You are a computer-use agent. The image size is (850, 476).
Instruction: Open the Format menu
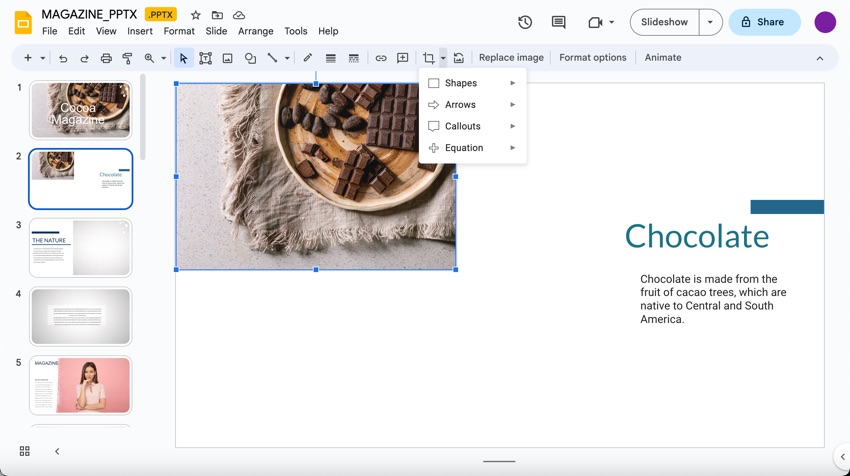pos(179,31)
